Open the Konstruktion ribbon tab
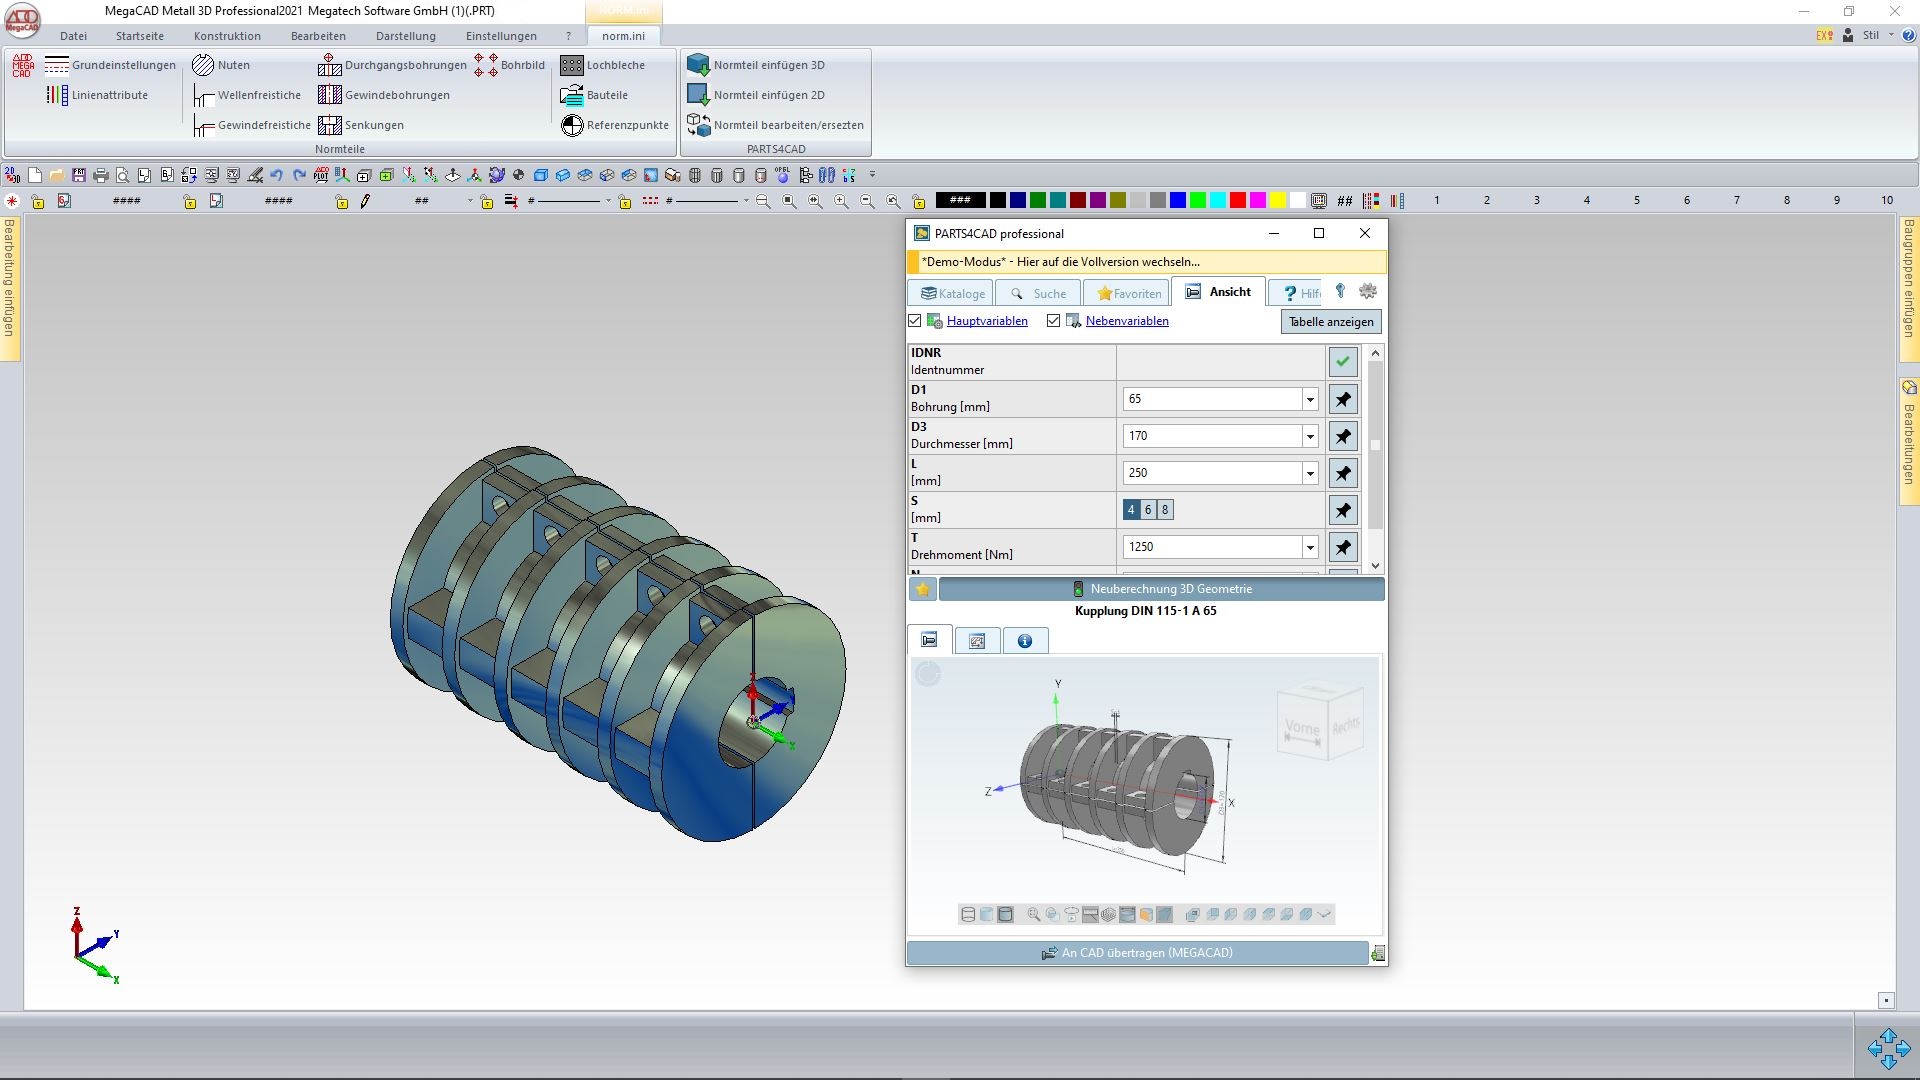This screenshot has width=1920, height=1080. point(227,35)
